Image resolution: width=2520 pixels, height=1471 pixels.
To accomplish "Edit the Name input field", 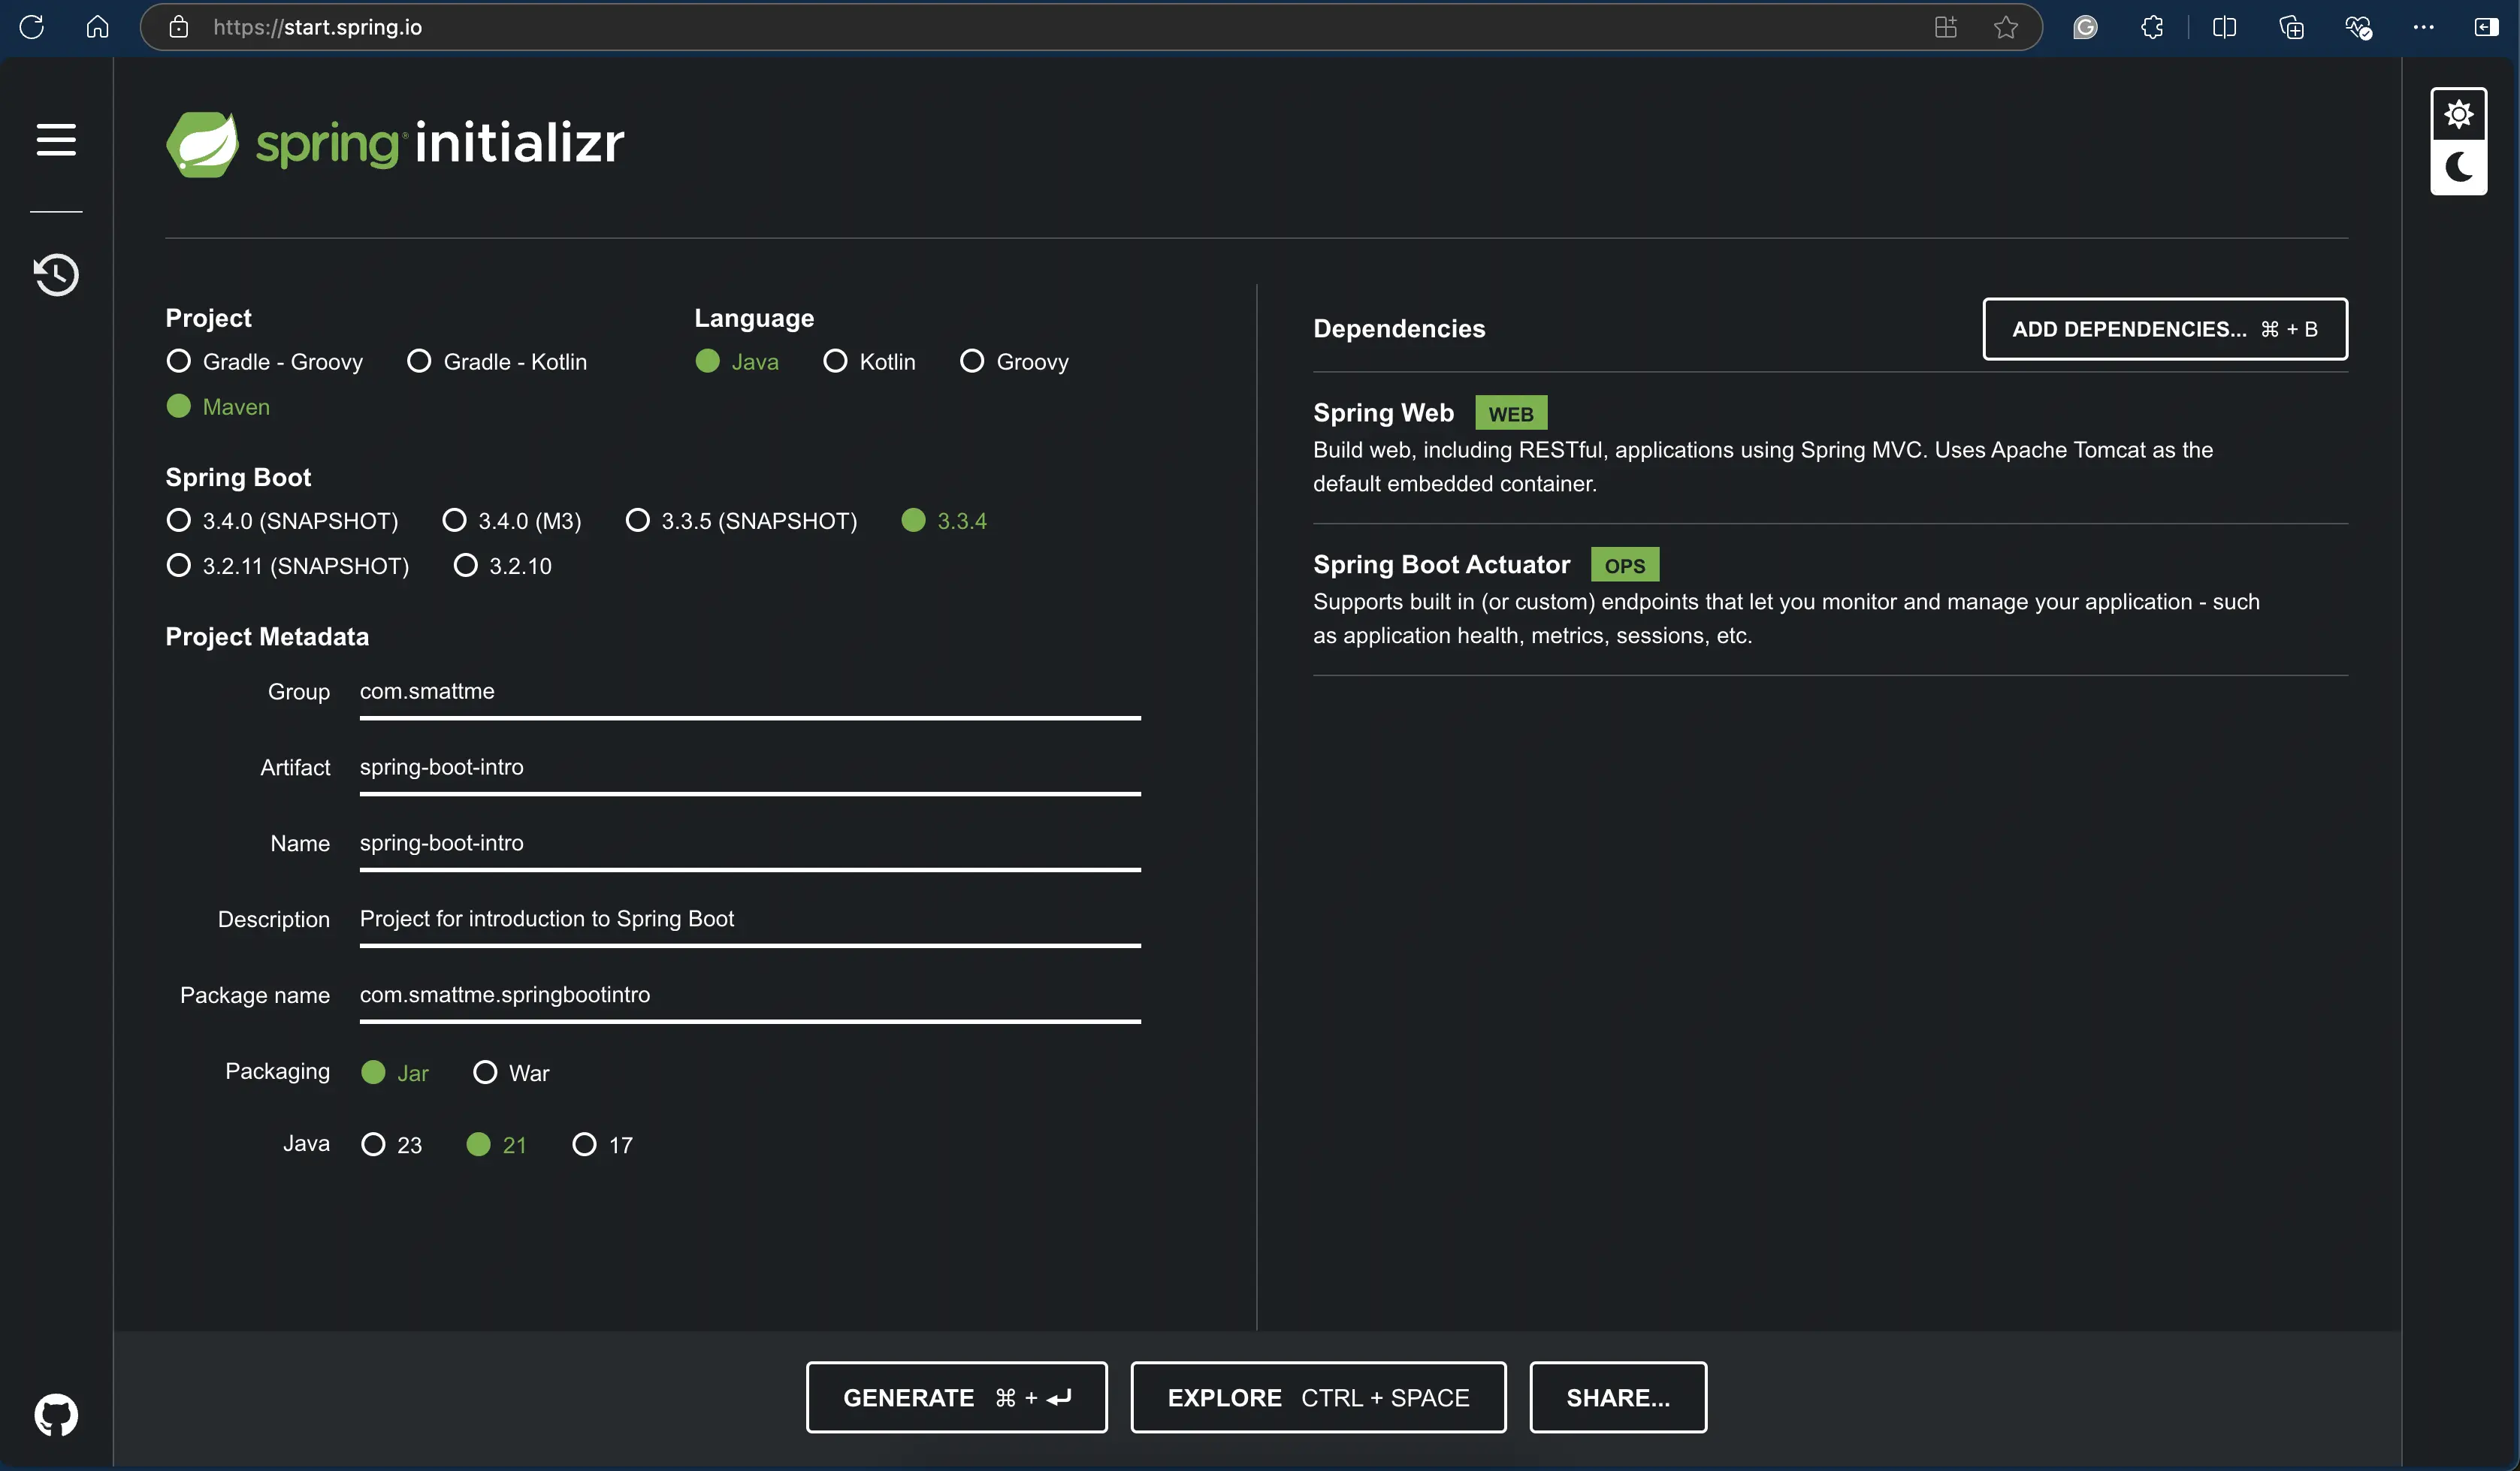I will (x=750, y=843).
